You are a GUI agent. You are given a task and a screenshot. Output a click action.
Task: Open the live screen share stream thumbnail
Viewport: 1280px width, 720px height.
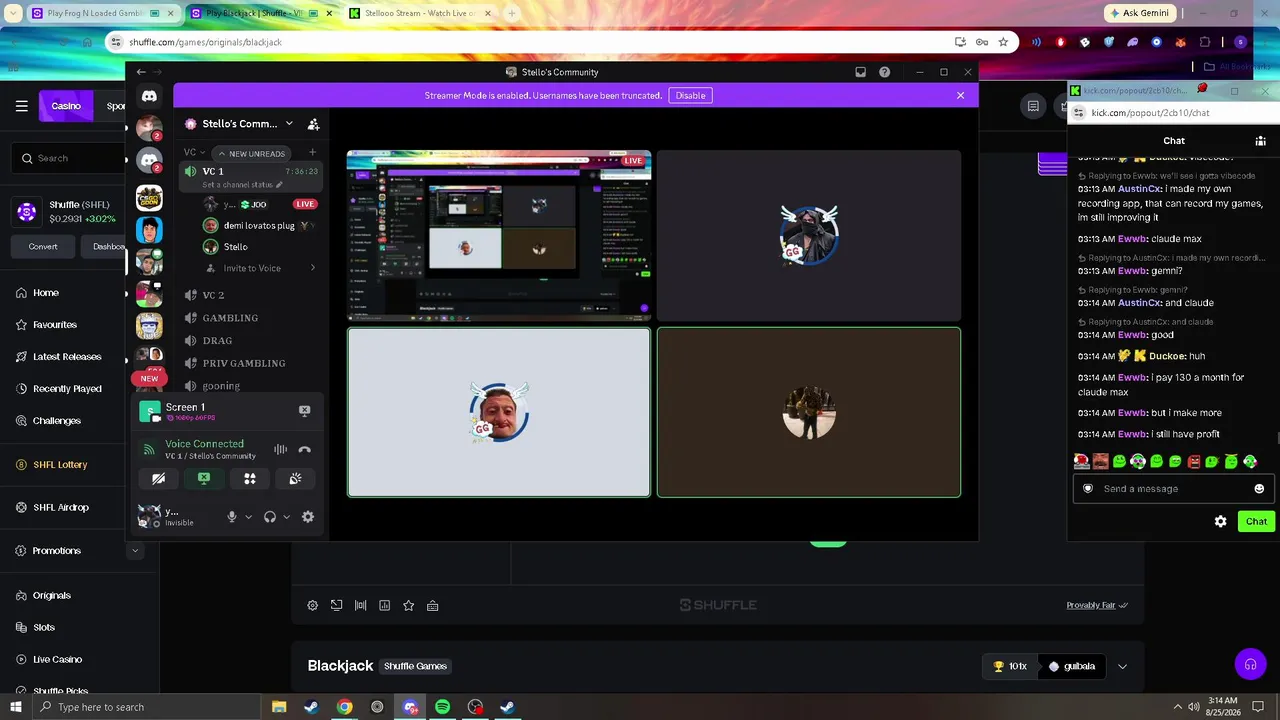pyautogui.click(x=499, y=235)
